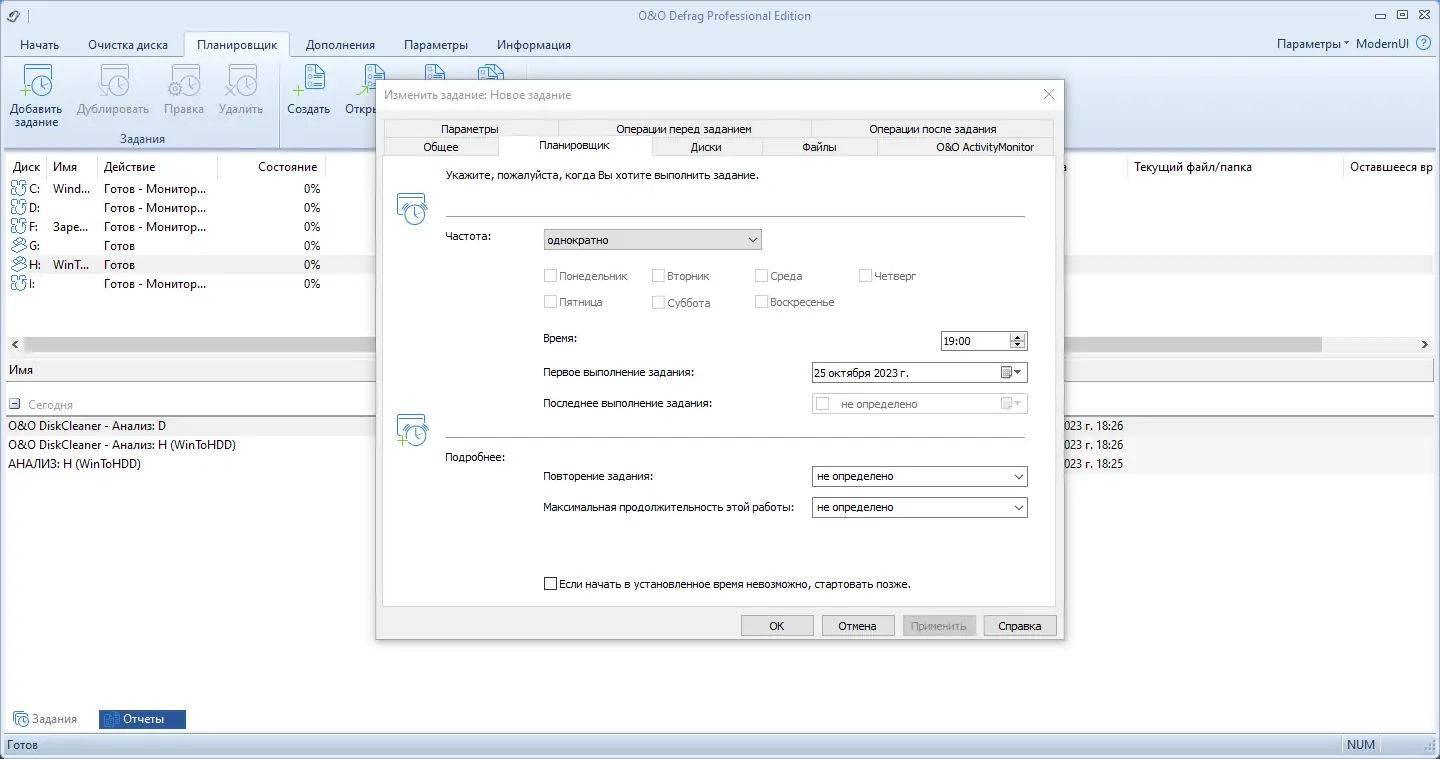
Task: Click the Задания tab icon at bottom
Action: 20,719
